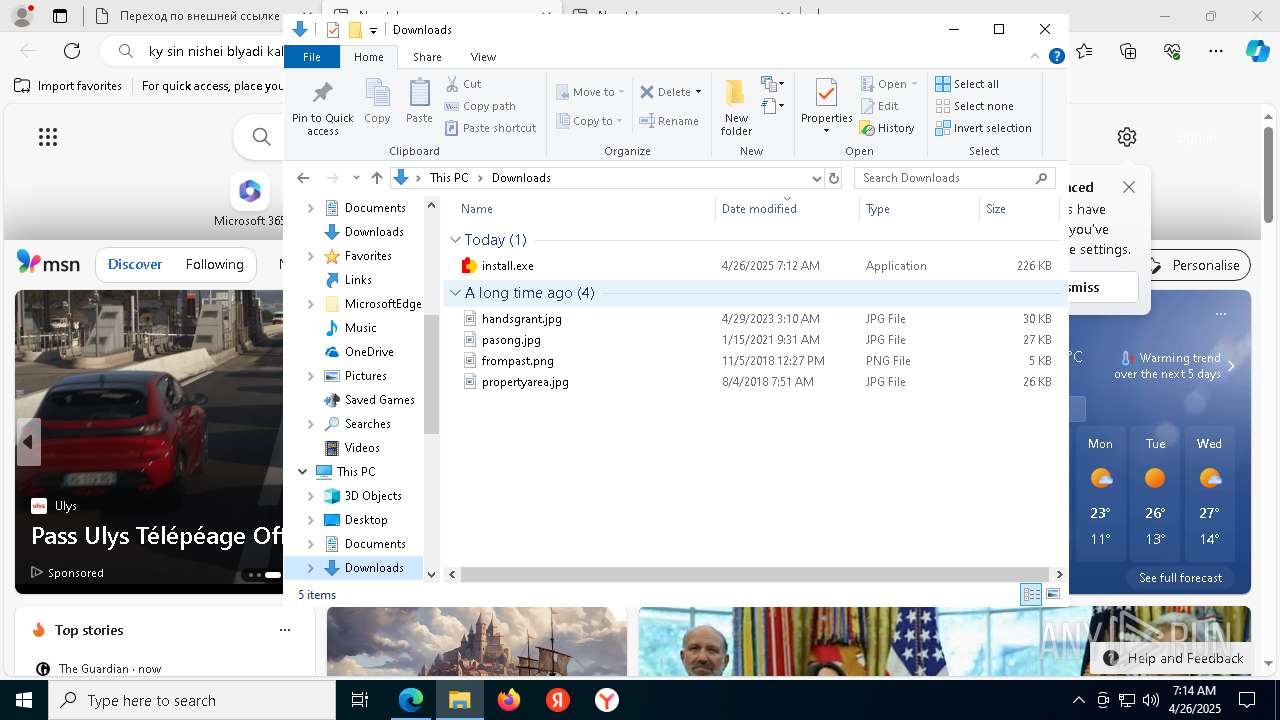
Task: Open Desktop under This PC
Action: click(x=366, y=520)
